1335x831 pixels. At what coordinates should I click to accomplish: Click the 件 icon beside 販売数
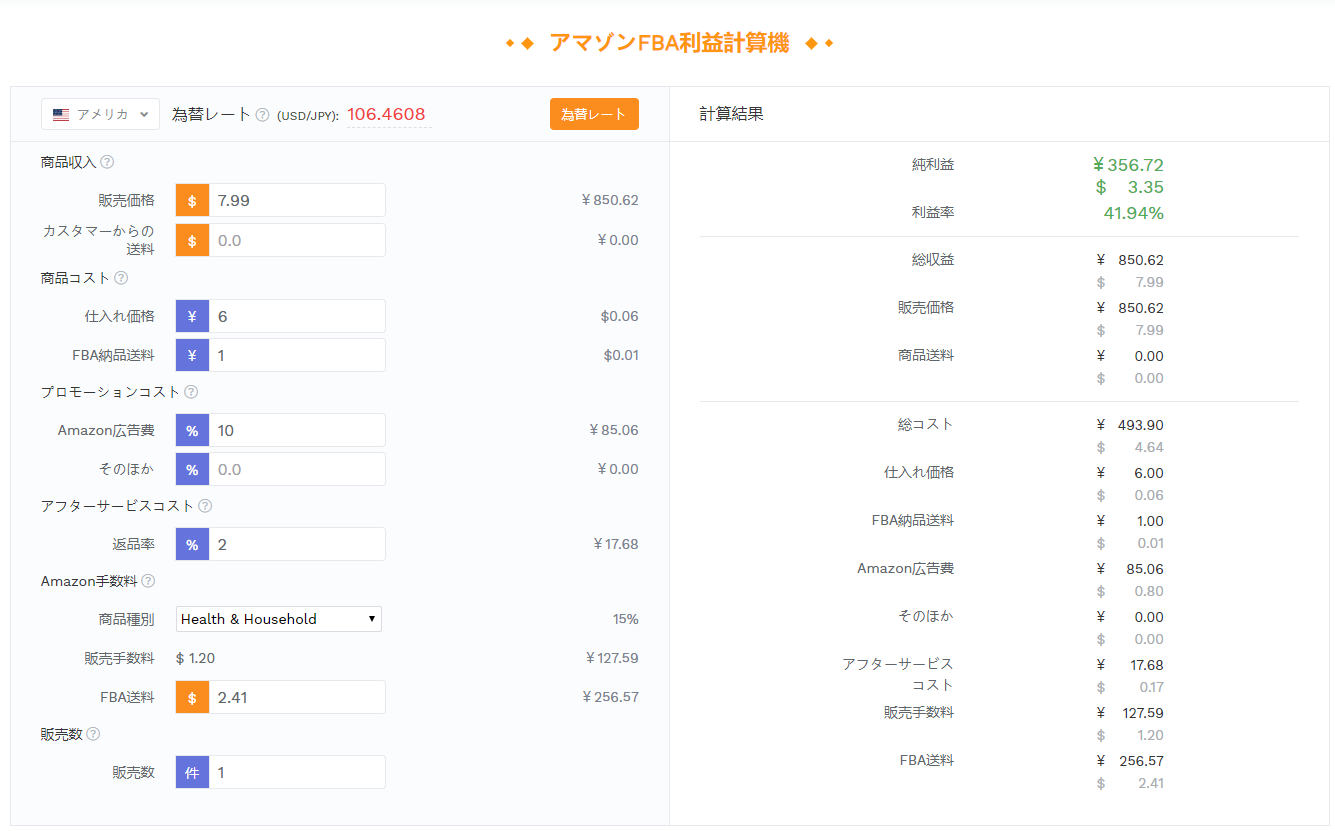point(192,772)
